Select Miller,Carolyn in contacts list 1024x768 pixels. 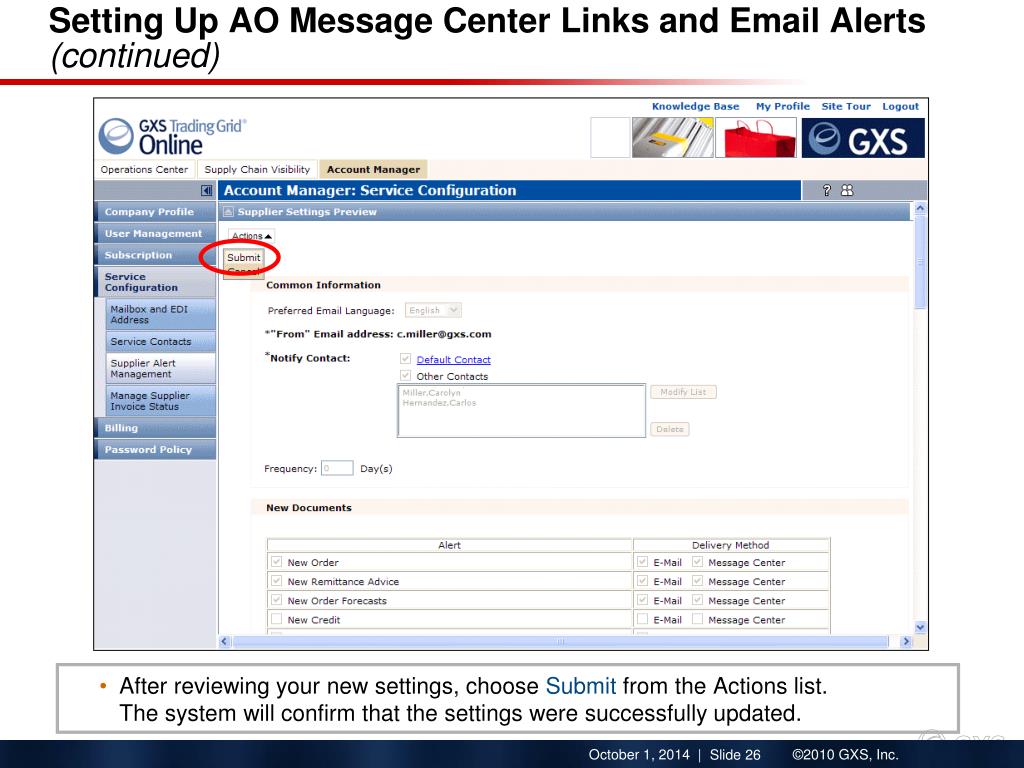coord(431,392)
